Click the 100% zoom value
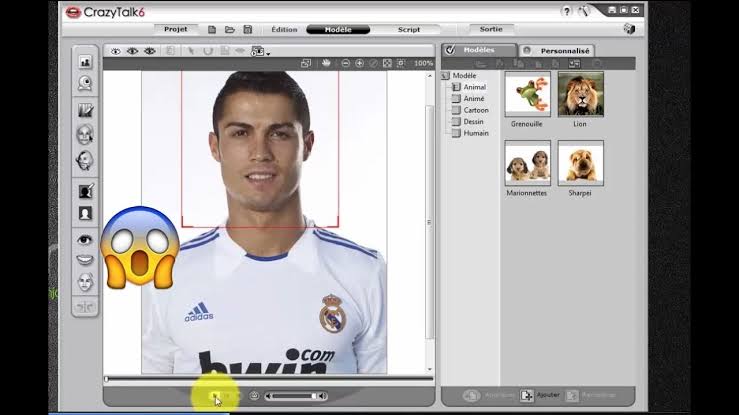739x415 pixels. pyautogui.click(x=423, y=63)
